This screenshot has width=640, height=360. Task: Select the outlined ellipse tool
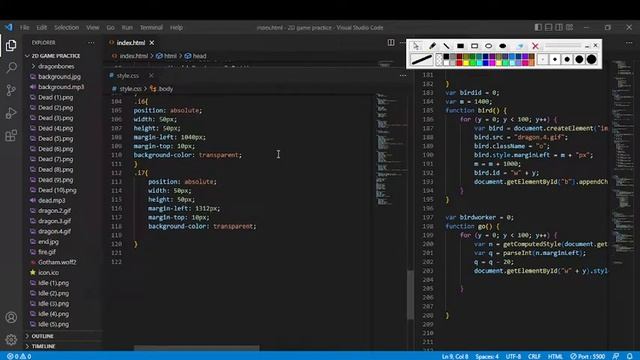click(488, 46)
